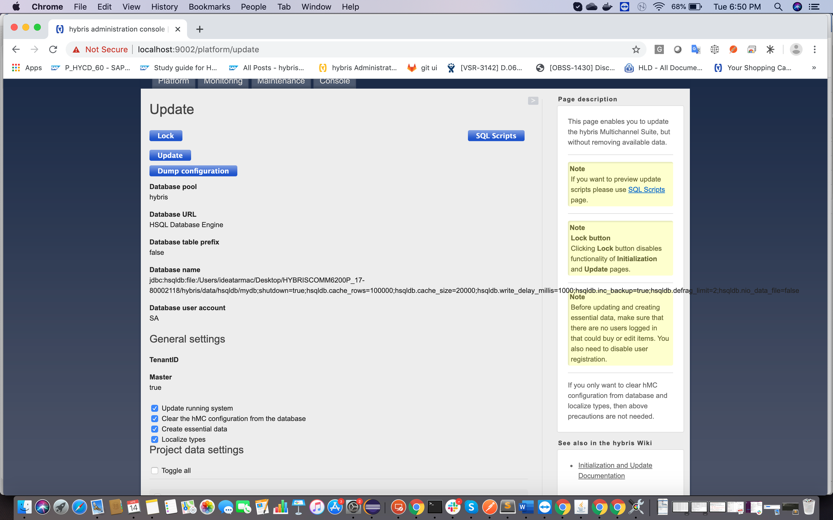Expand the Monitoring navigation menu
Viewport: 833px width, 520px height.
223,81
